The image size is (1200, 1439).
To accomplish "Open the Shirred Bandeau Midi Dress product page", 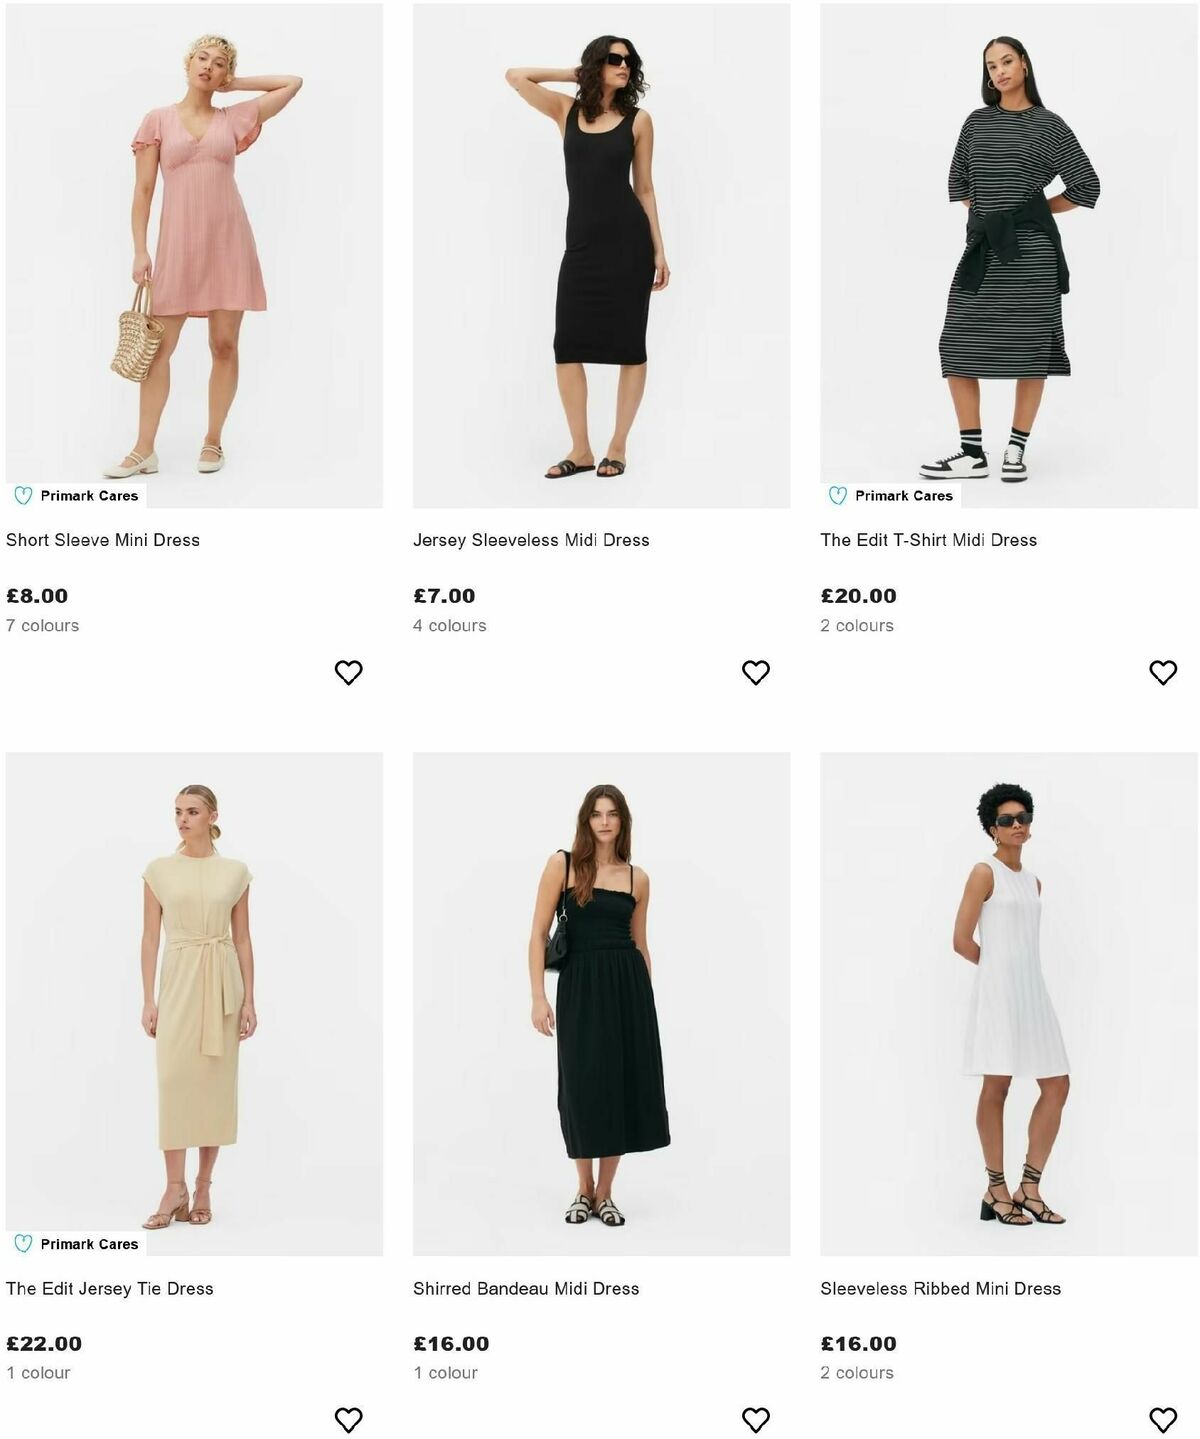I will tap(527, 1288).
